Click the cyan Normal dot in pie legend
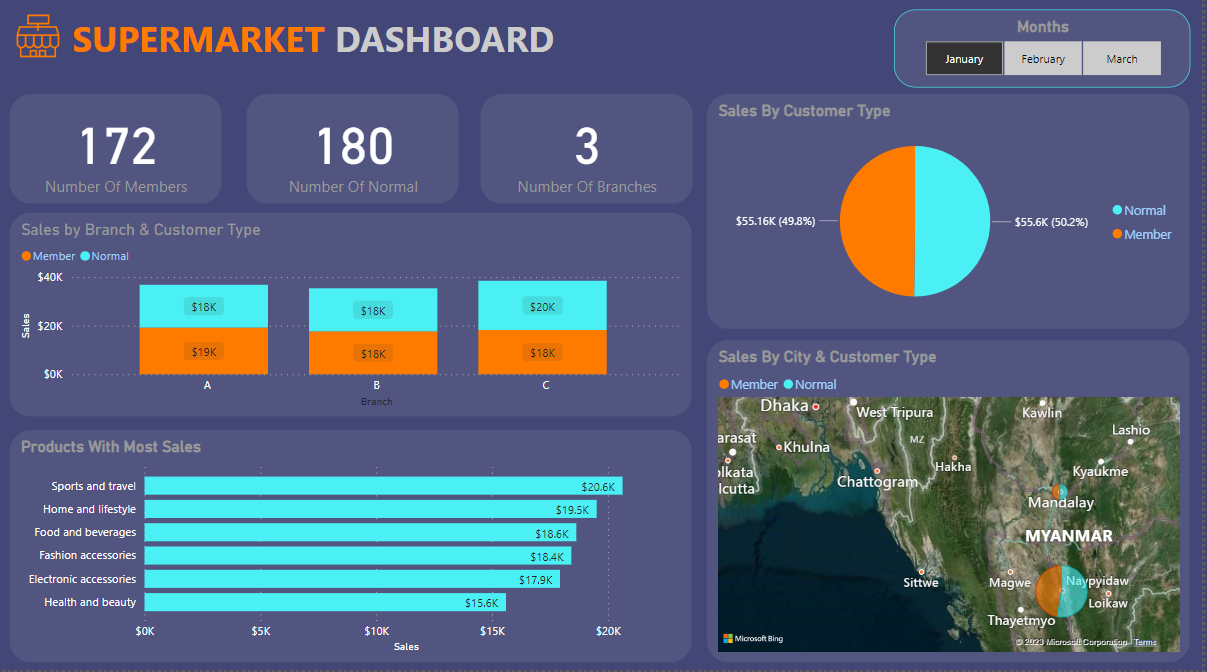Screen dimensions: 1207x672 tap(1116, 210)
